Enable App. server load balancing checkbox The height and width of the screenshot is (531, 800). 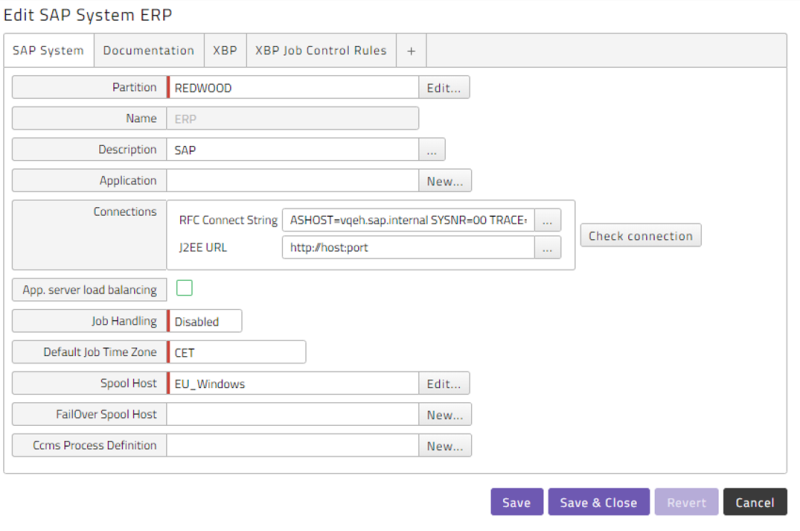tap(184, 288)
